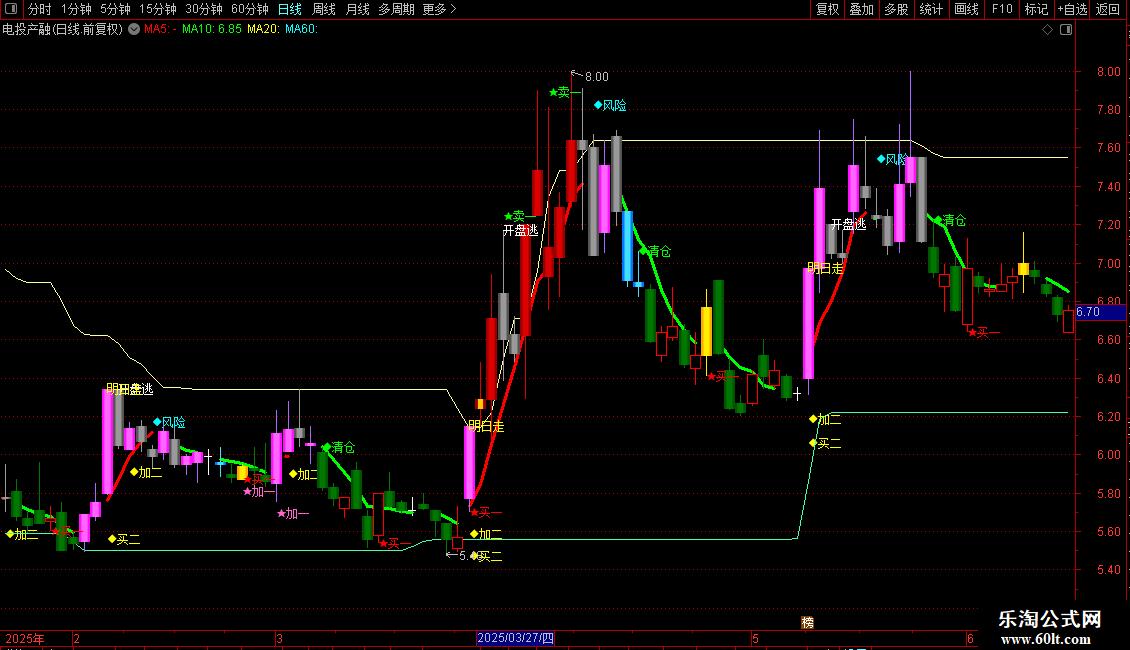Select the 60分钟 period tab

click(250, 9)
